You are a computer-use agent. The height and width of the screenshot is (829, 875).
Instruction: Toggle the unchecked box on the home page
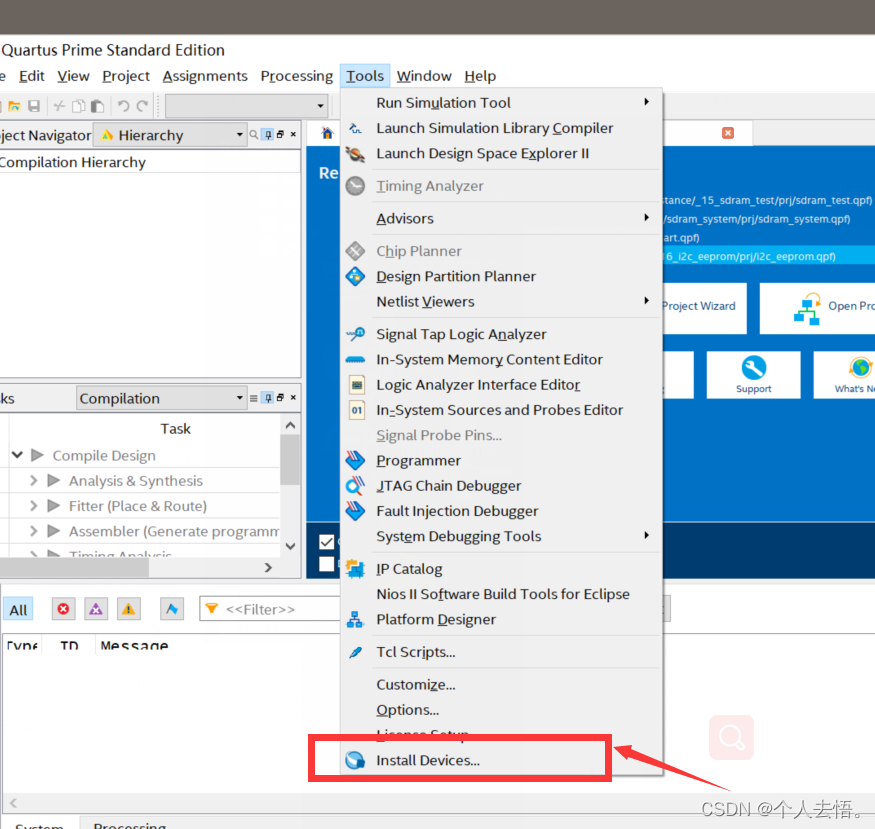pos(327,564)
